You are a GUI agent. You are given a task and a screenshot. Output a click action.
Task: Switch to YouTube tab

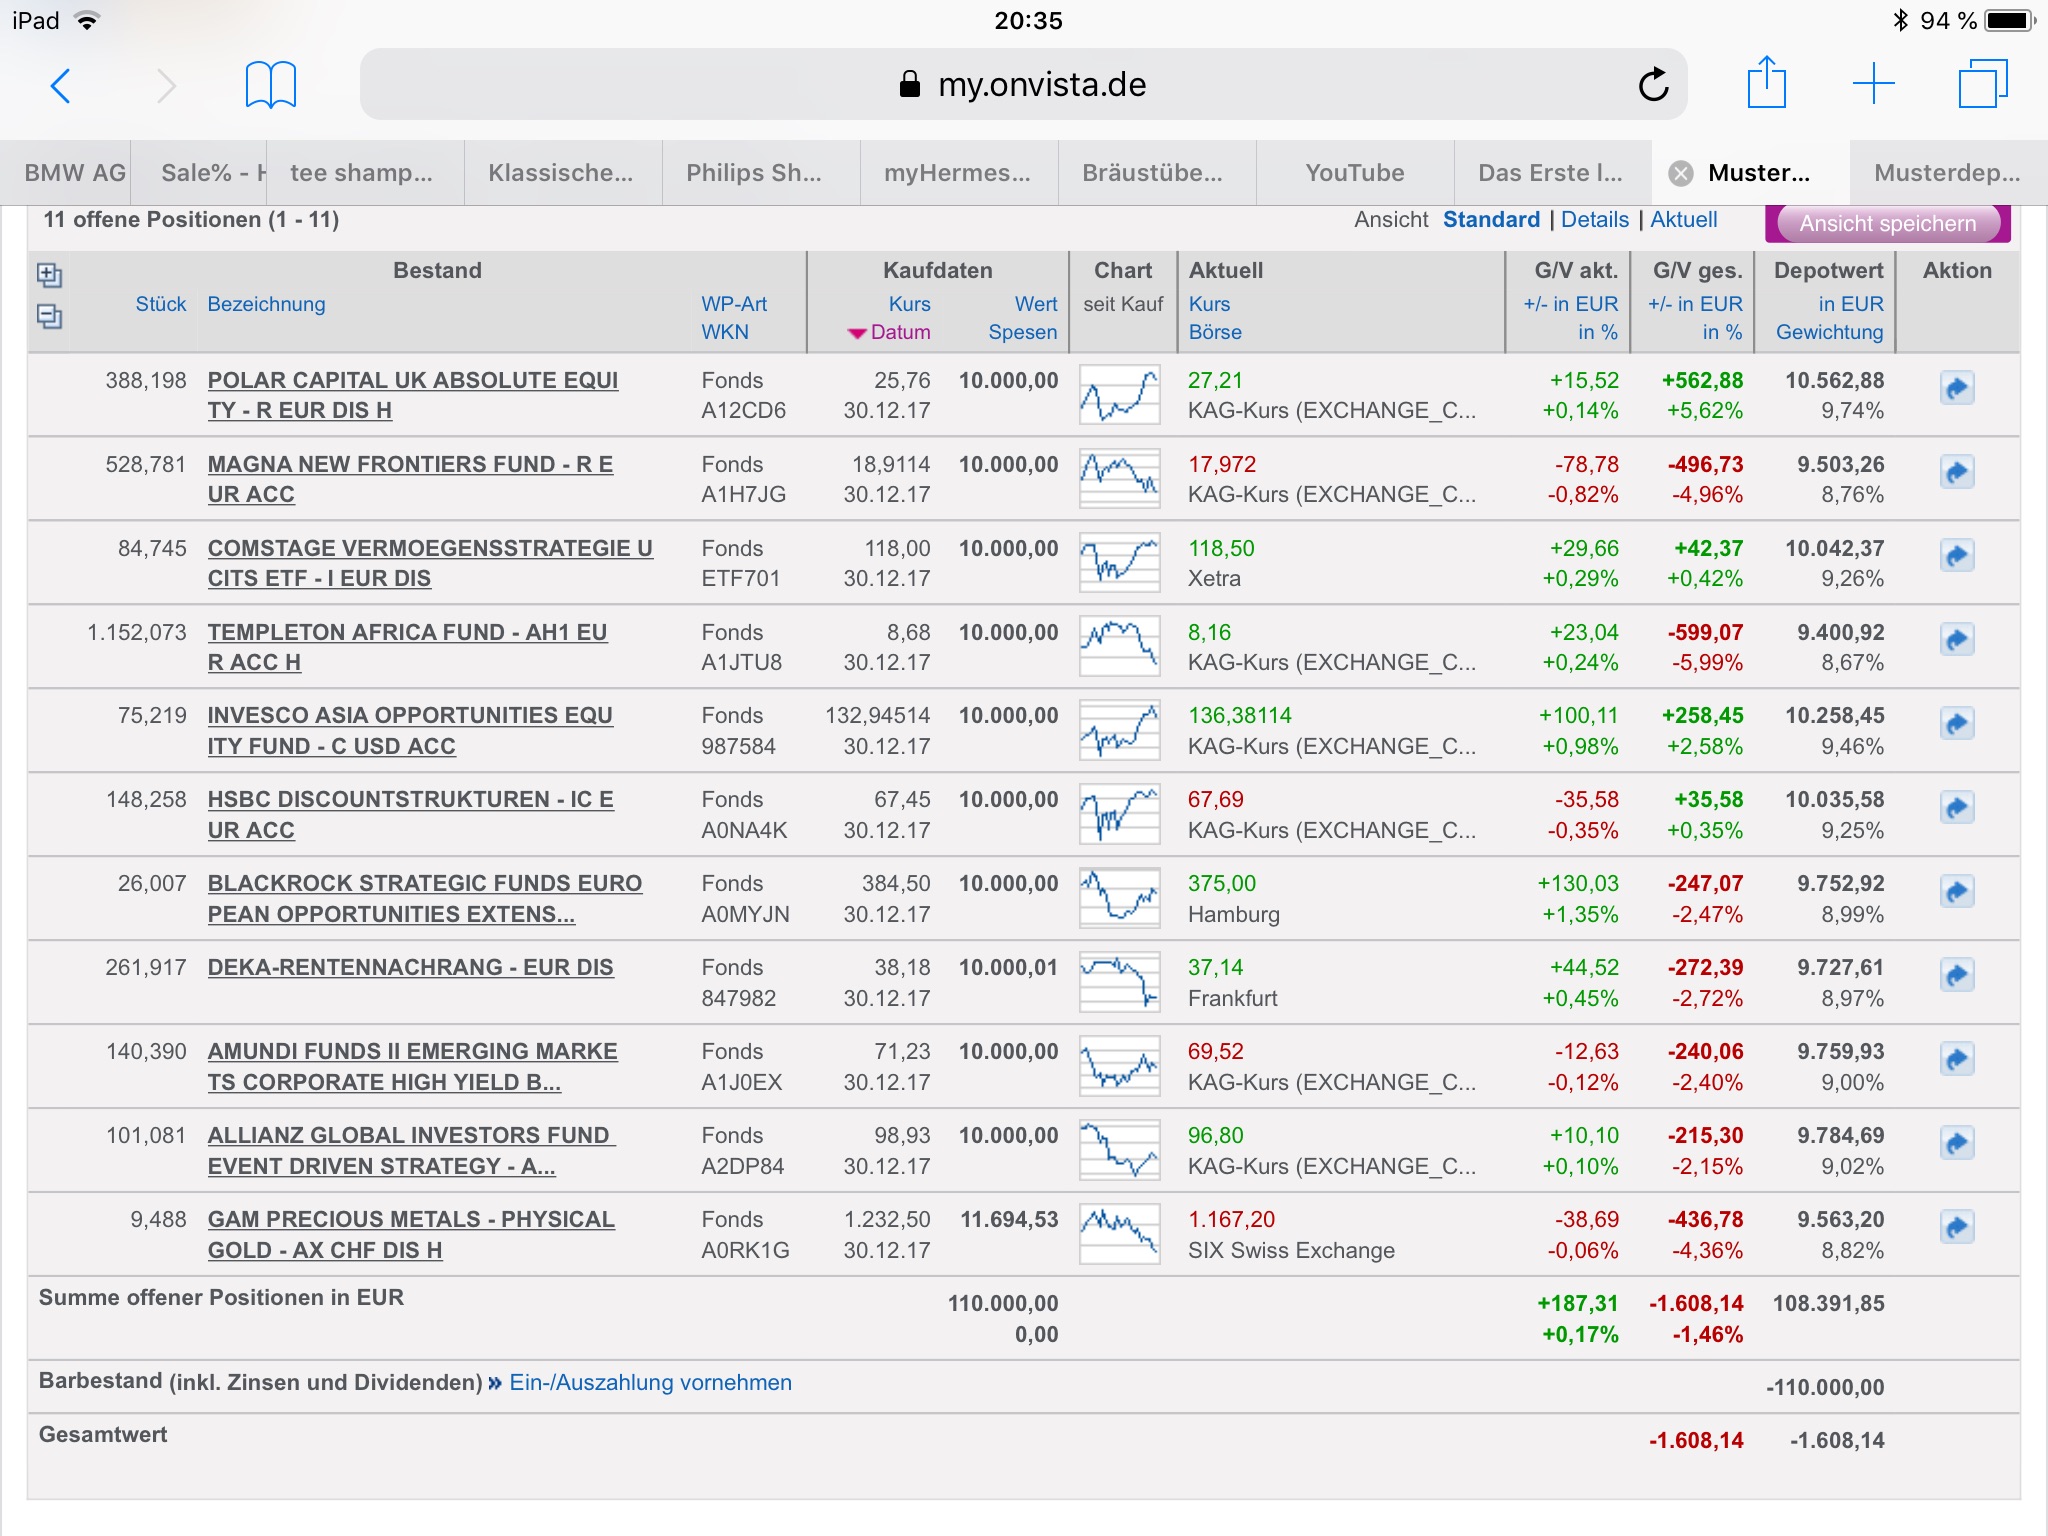point(1354,173)
